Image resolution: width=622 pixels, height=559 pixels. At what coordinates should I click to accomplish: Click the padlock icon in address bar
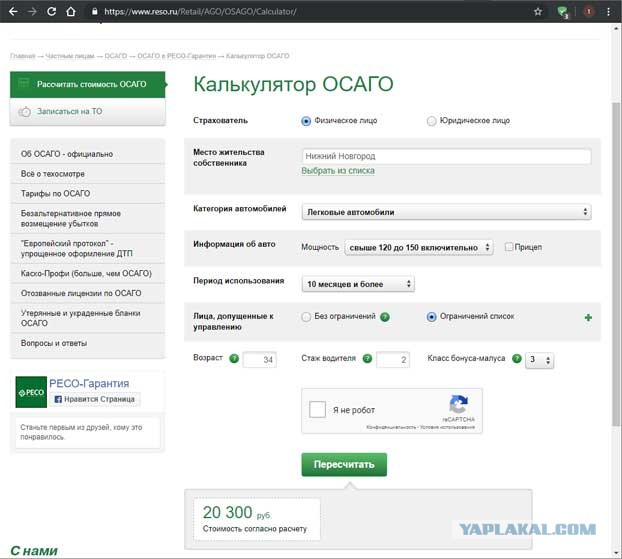[x=94, y=12]
